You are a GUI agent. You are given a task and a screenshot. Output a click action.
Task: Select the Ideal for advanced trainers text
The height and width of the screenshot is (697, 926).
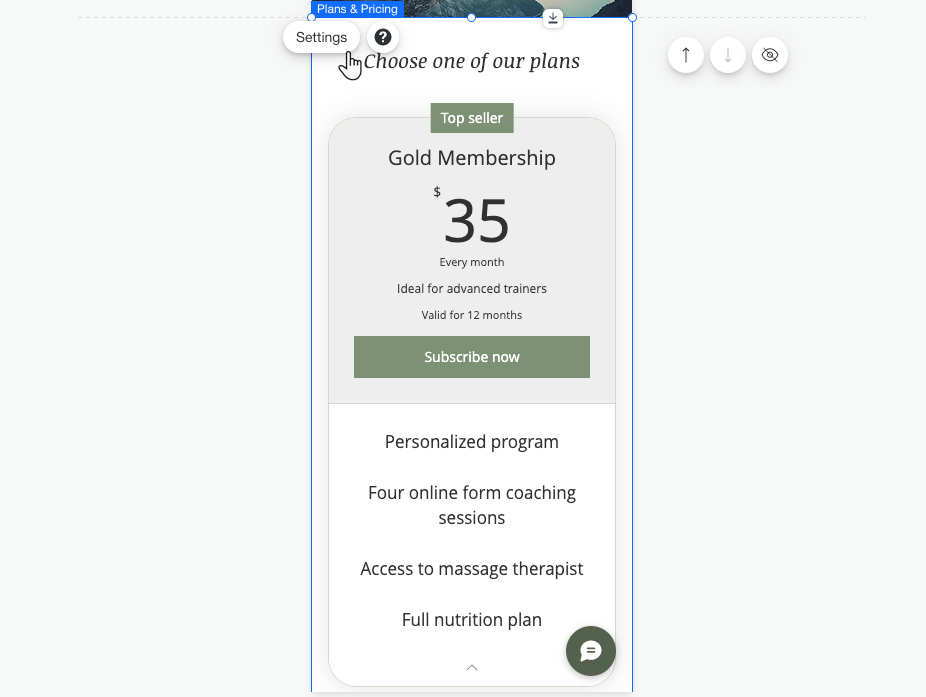471,288
